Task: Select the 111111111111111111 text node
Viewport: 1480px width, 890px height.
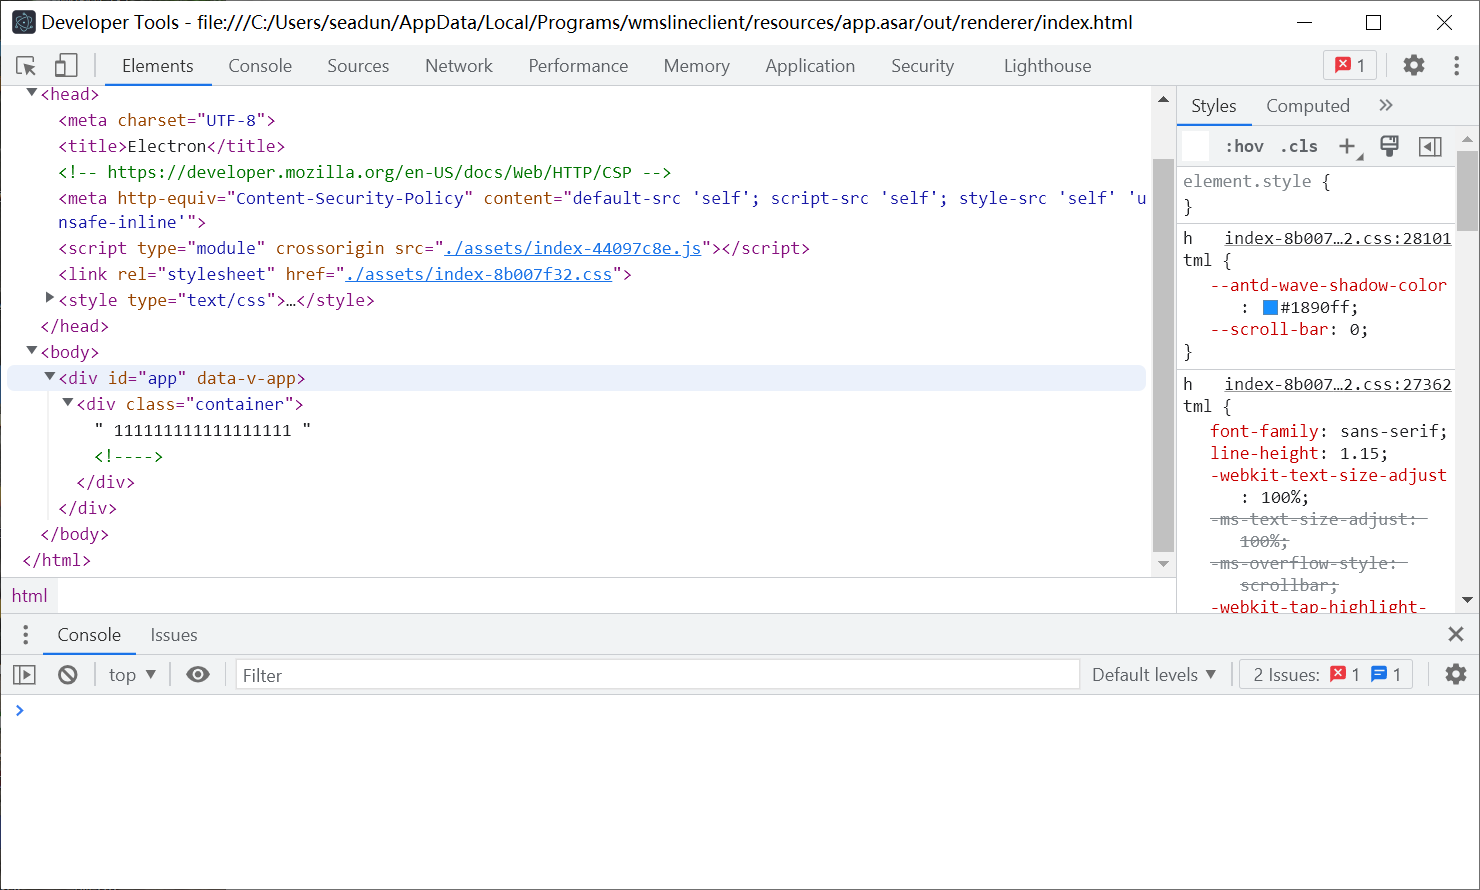Action: point(203,430)
